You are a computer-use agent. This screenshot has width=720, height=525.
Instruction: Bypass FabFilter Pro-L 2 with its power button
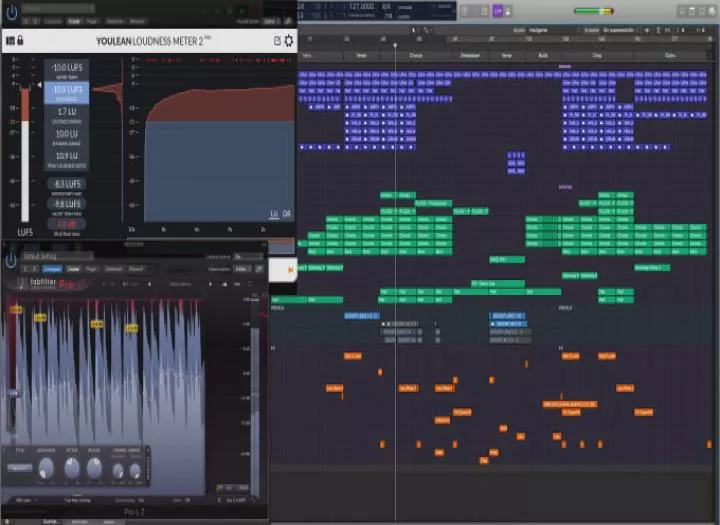click(11, 261)
